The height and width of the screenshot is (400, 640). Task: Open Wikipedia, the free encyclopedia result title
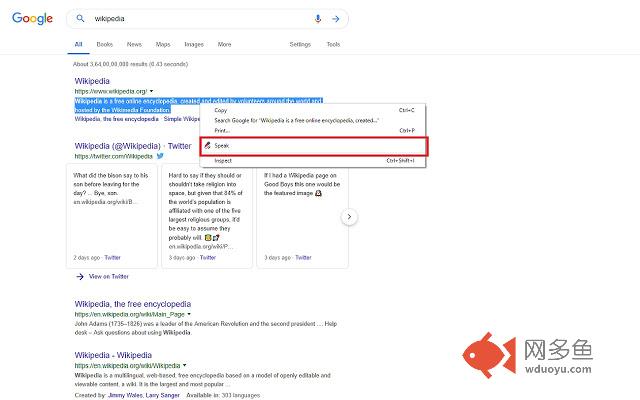tap(133, 304)
